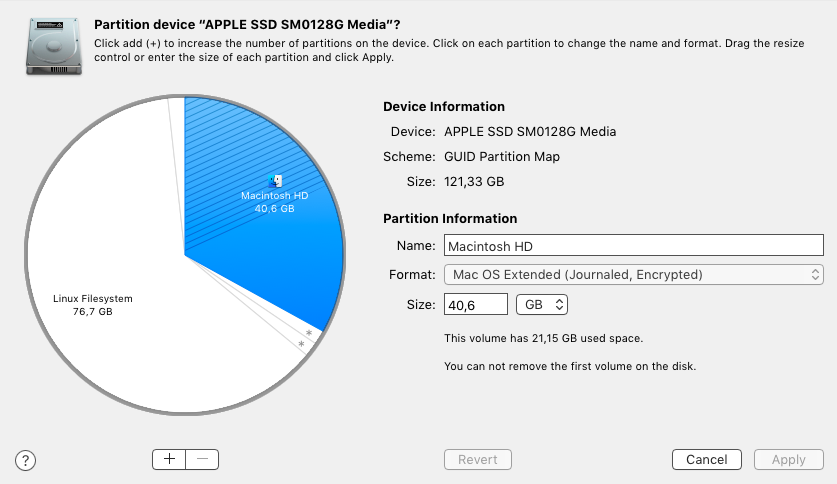837x484 pixels.
Task: Click 'This volume has 21,15 GB used space.'
Action: tap(543, 338)
